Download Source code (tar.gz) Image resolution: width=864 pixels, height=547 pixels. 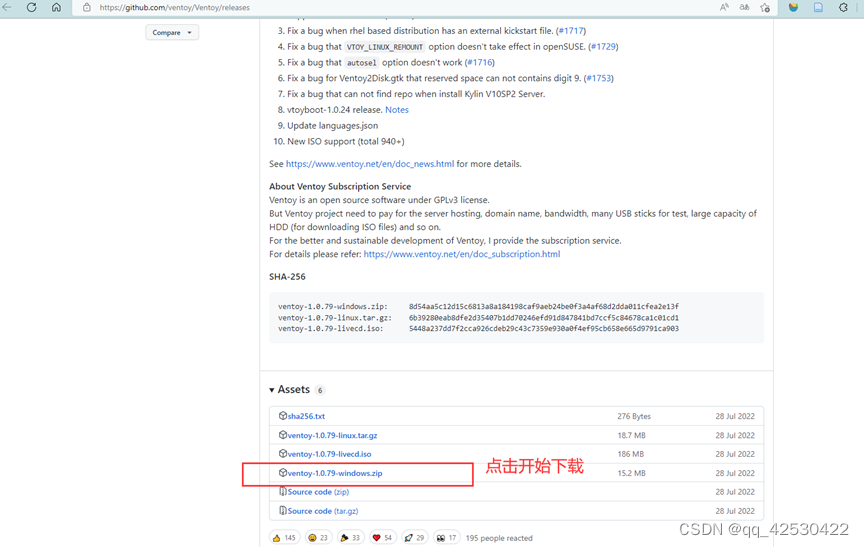point(323,511)
